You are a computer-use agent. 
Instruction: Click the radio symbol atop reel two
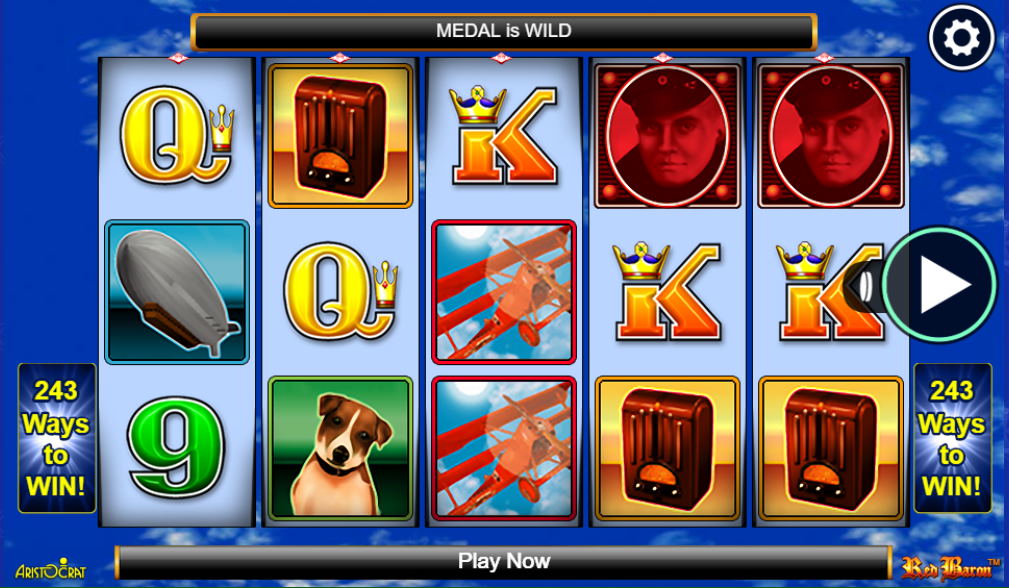click(x=340, y=136)
